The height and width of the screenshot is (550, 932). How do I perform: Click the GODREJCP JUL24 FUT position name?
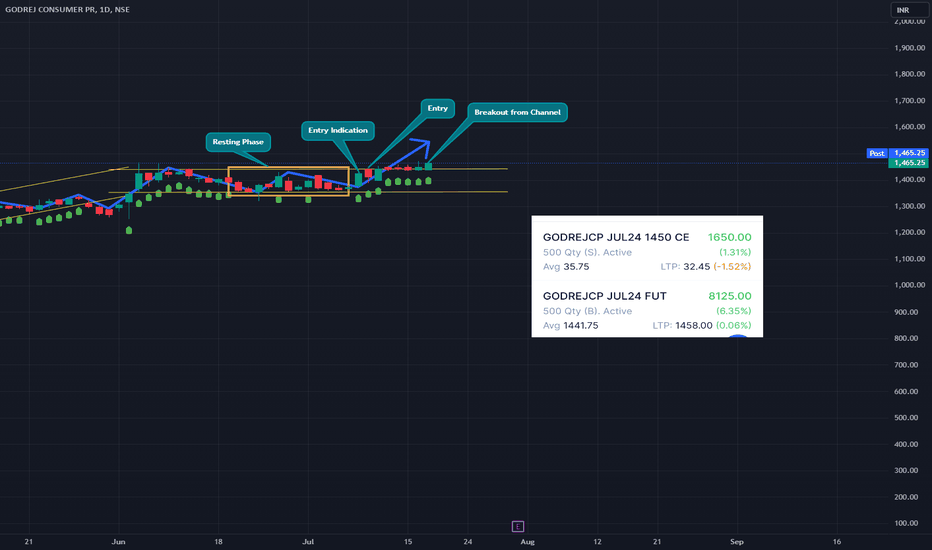pos(604,296)
